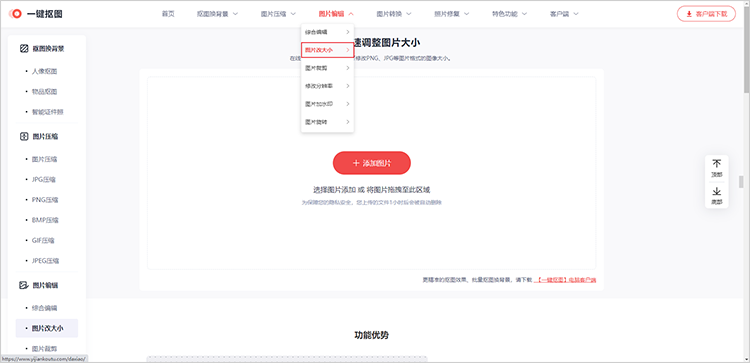Click the upload hint 选择图片添加 或 将图片拖拽至此区域
The height and width of the screenshot is (363, 750).
(x=372, y=190)
